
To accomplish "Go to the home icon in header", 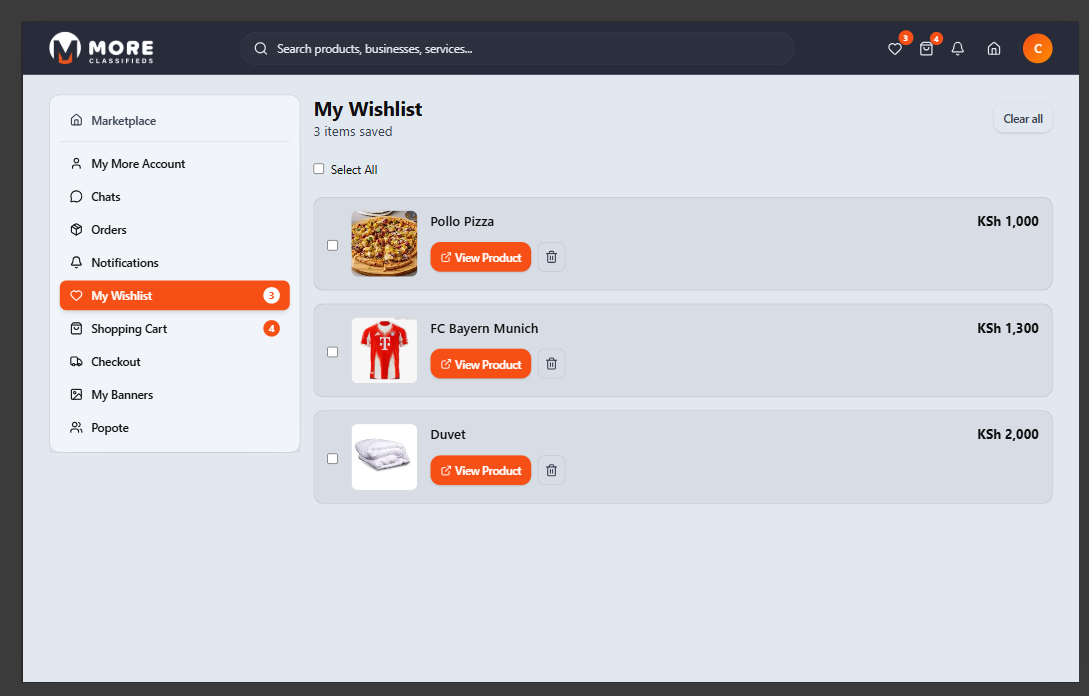I will coord(994,48).
